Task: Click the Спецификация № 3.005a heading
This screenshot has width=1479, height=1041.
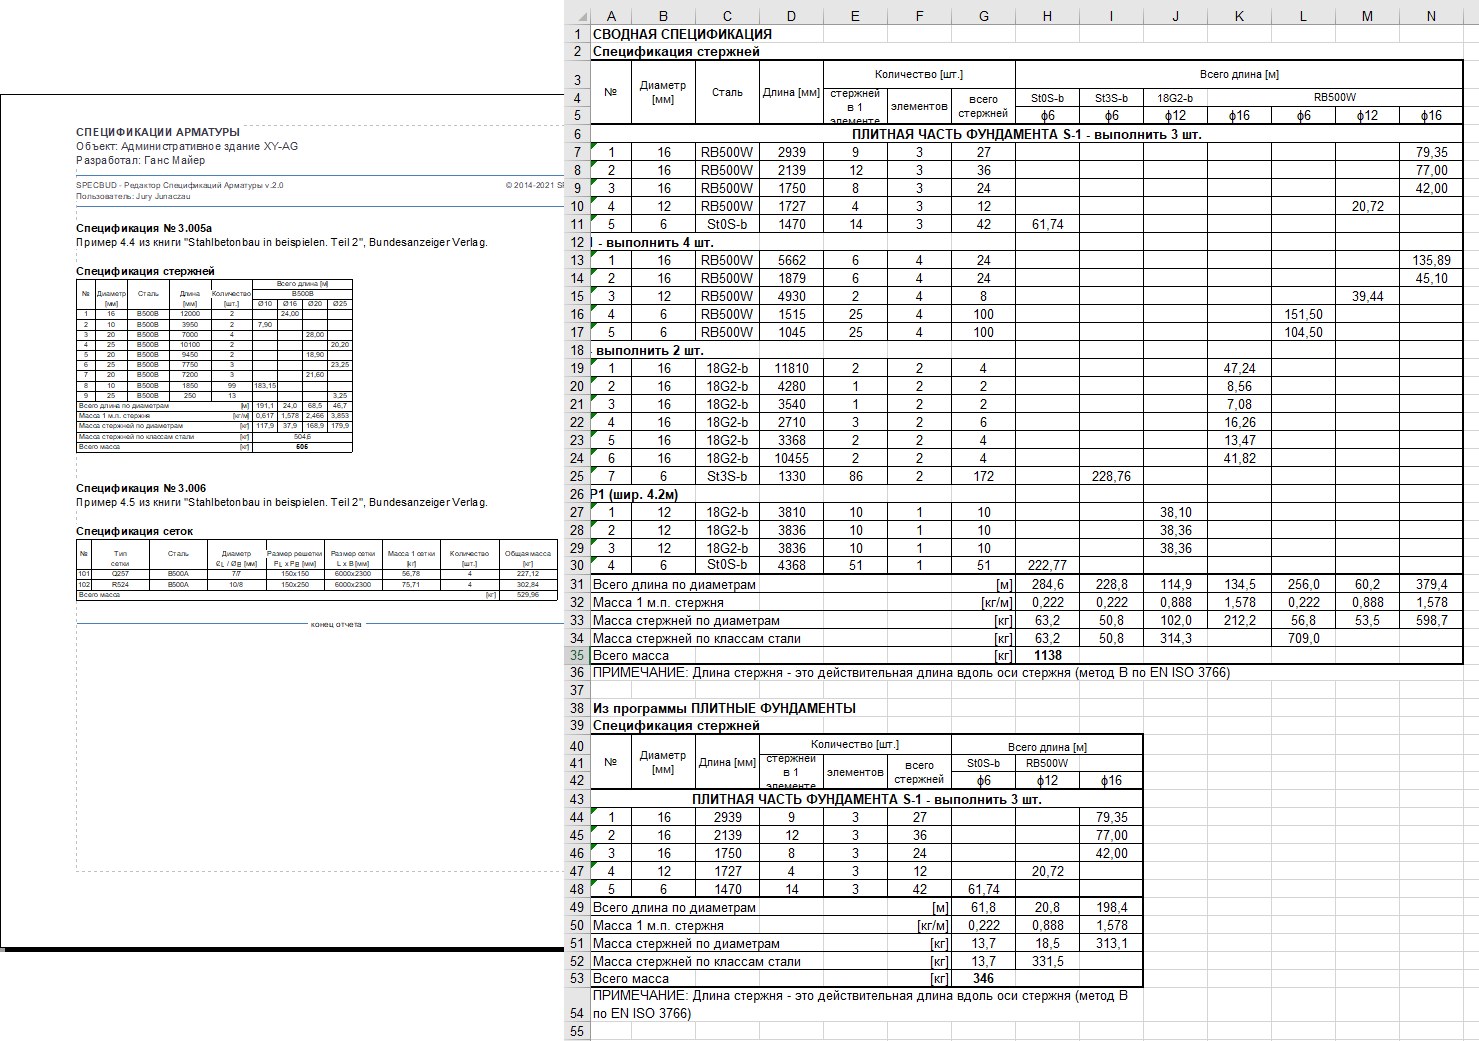Action: [x=144, y=229]
